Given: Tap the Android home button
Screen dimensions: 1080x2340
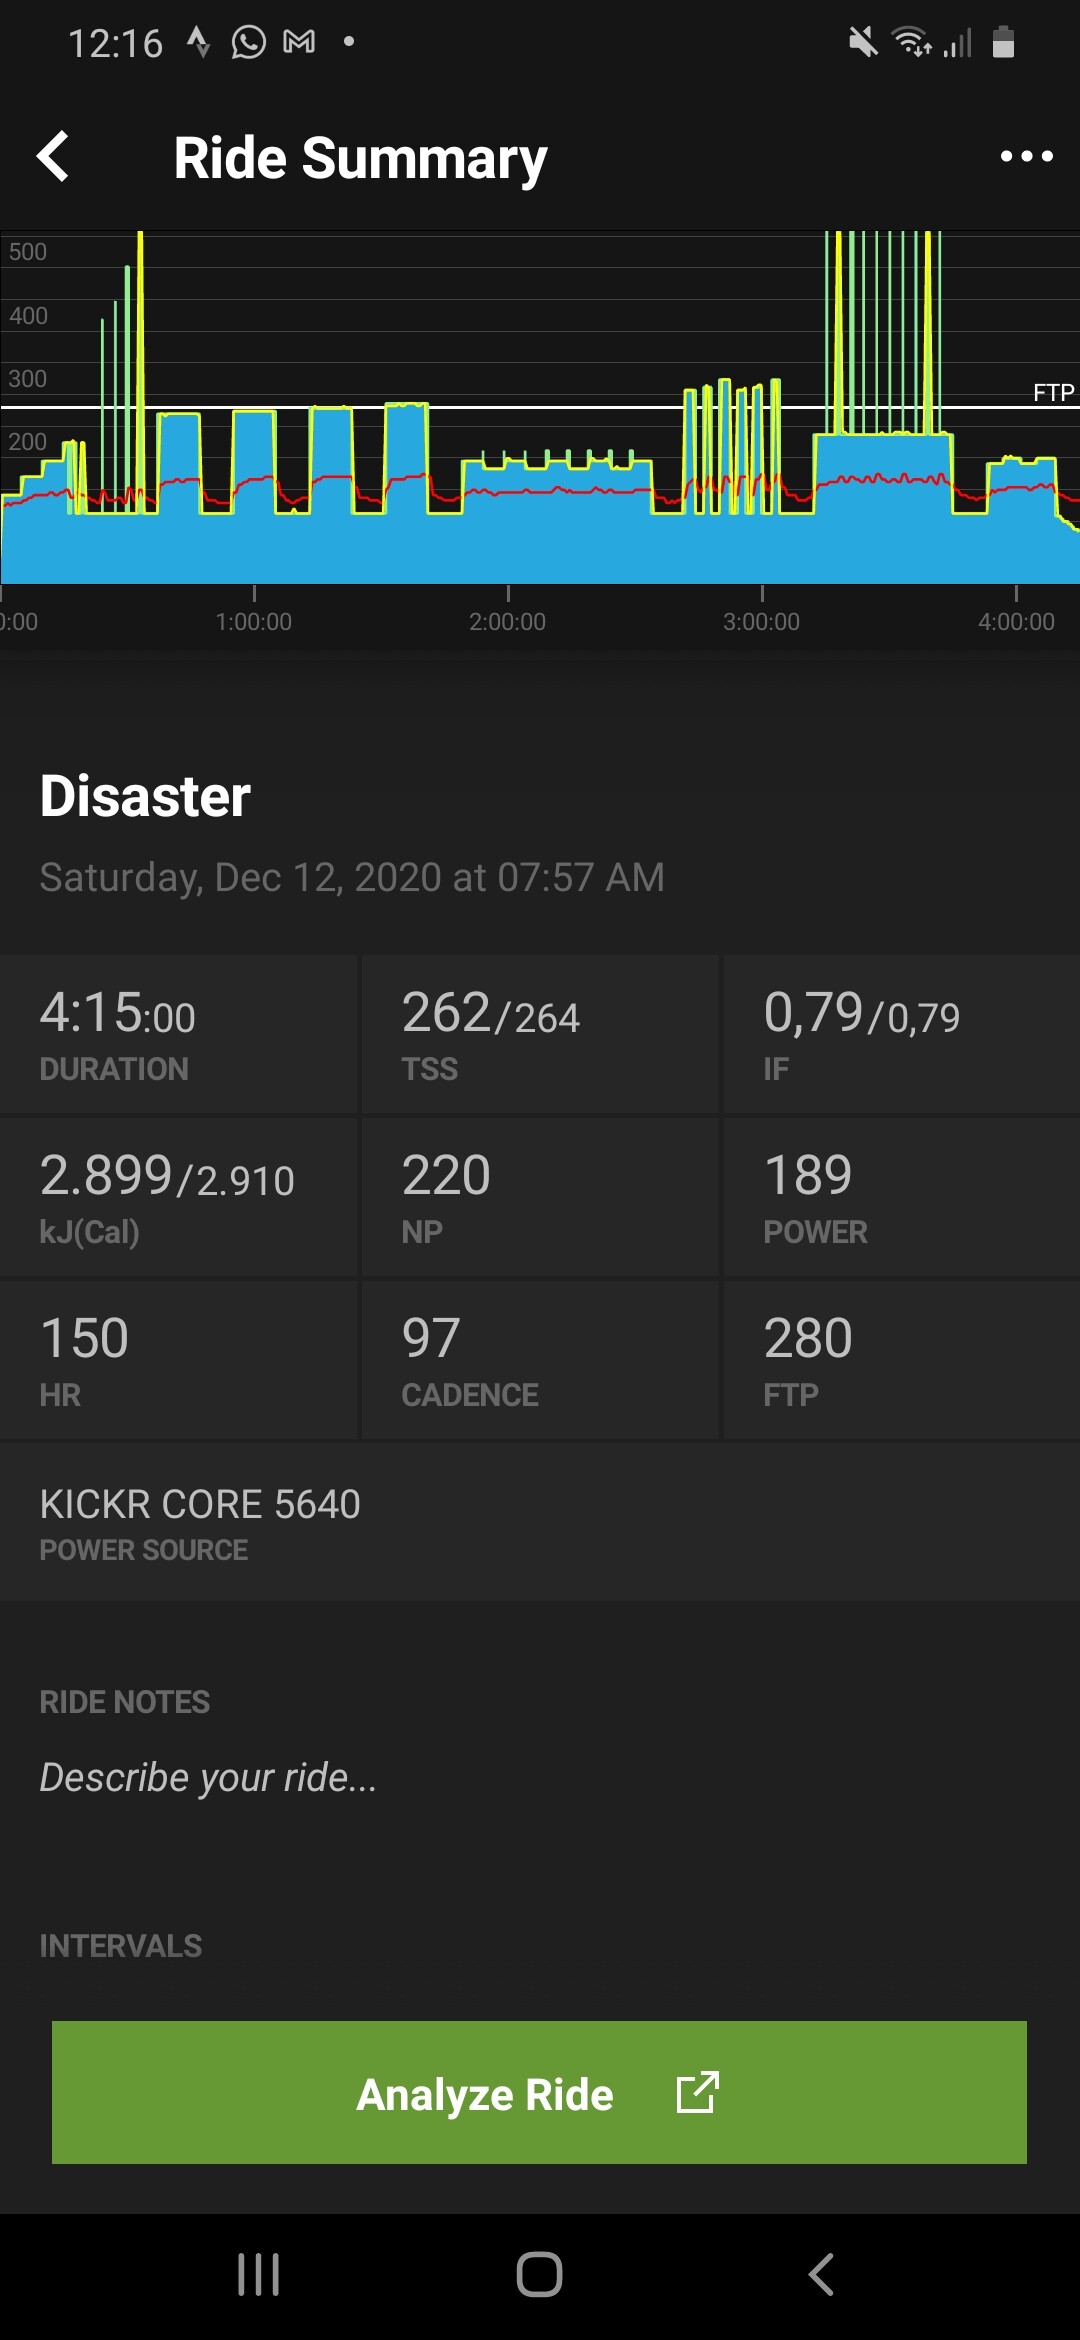Looking at the screenshot, I should (539, 2274).
